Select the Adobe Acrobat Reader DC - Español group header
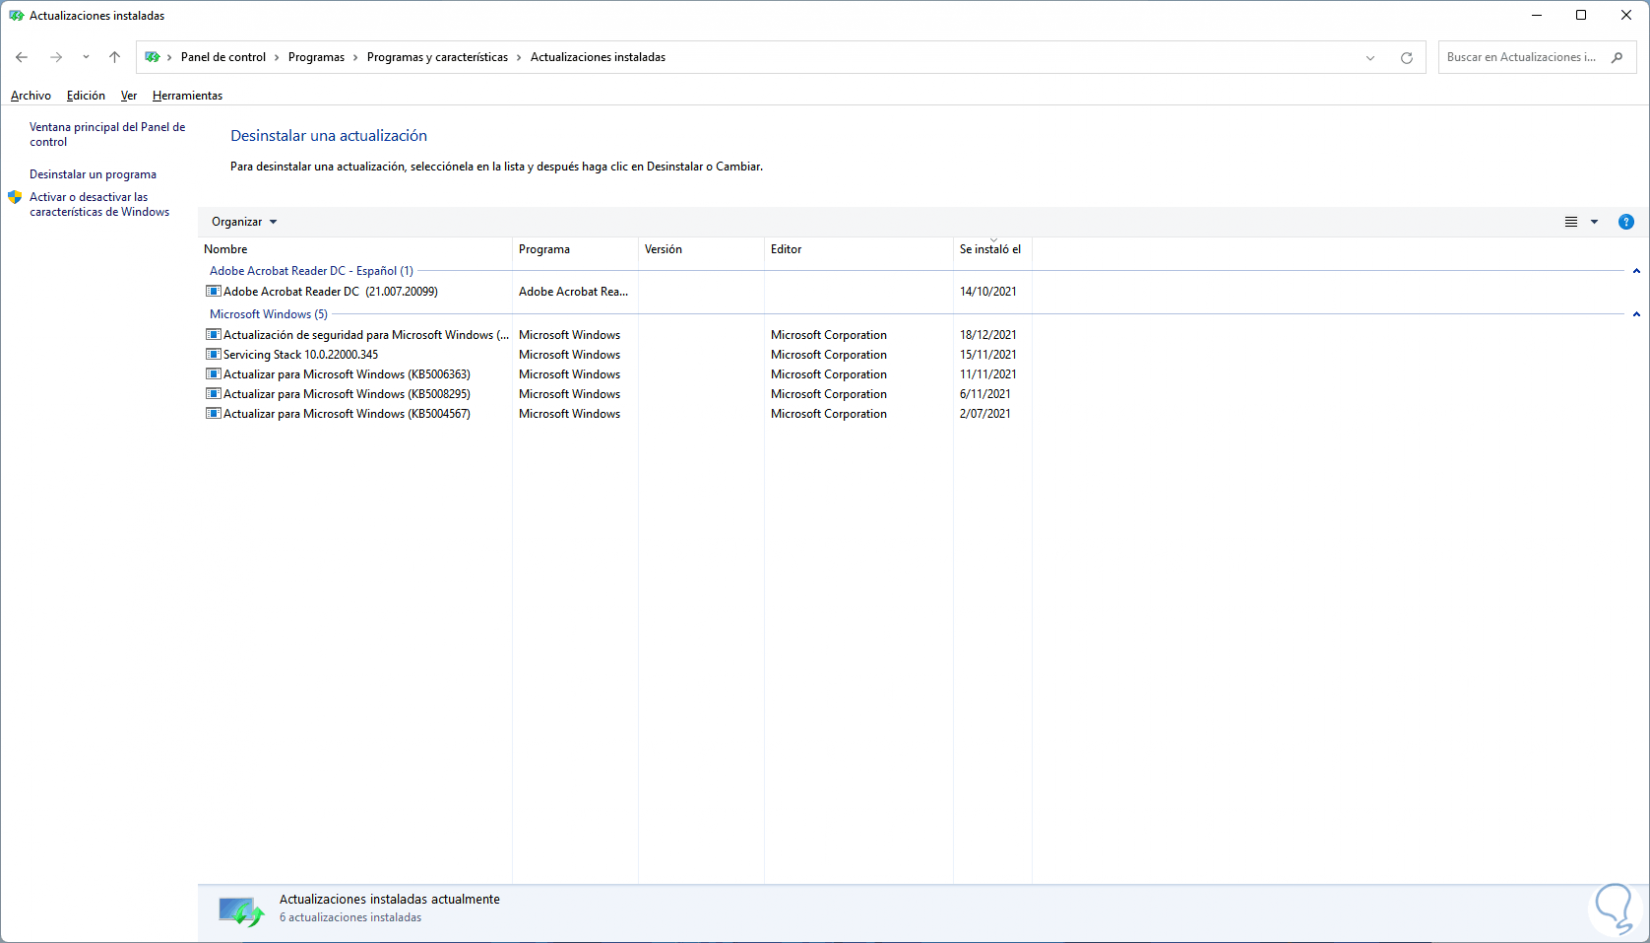This screenshot has width=1650, height=943. (x=311, y=271)
